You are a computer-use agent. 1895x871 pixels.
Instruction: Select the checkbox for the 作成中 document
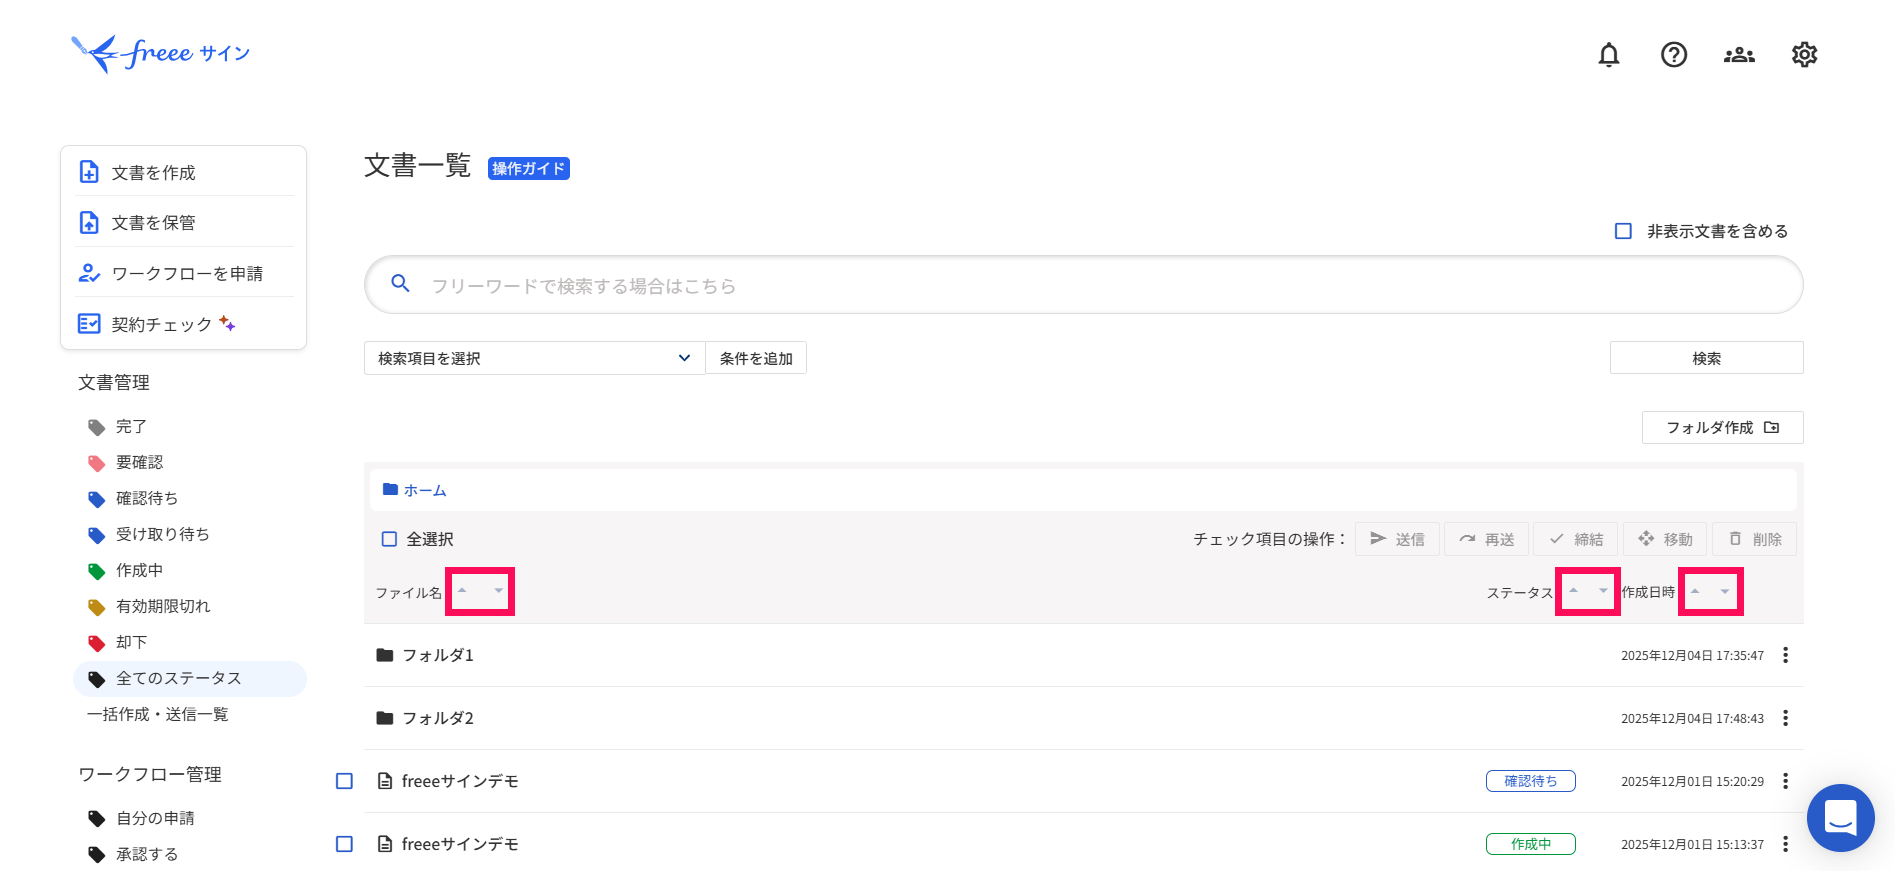coord(344,844)
